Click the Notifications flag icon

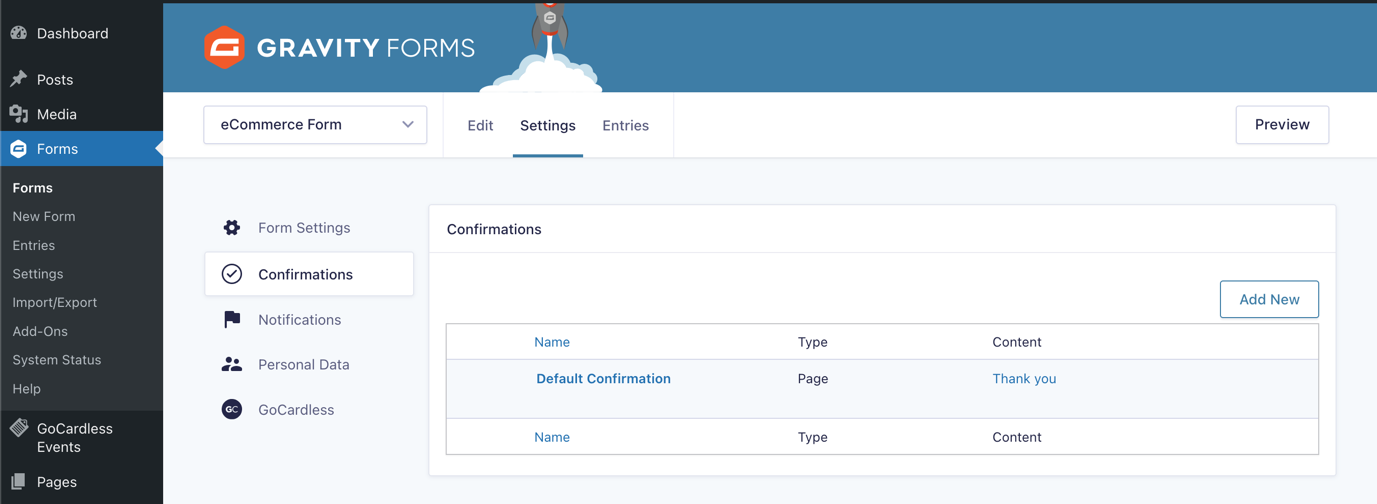[x=232, y=320]
